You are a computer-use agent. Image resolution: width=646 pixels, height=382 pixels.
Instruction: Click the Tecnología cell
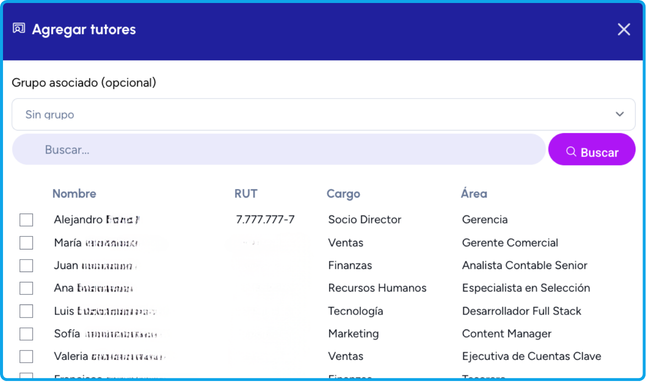[x=356, y=311]
